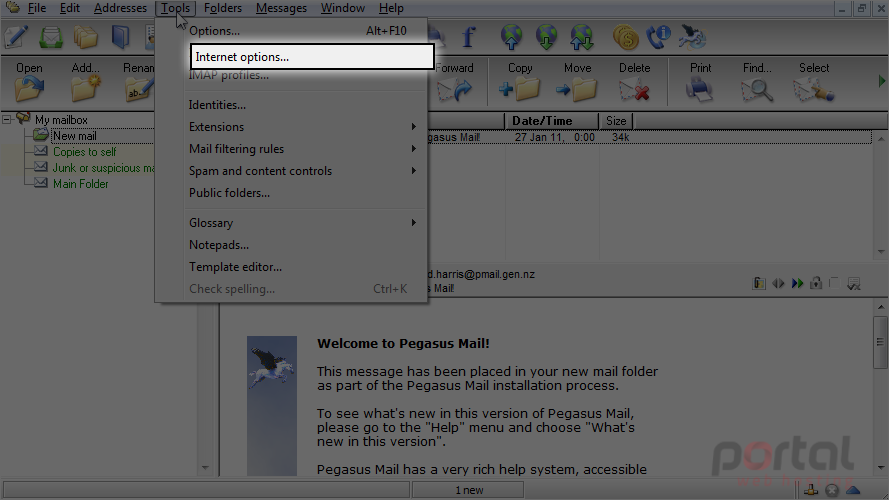Click the blue-green double arrow preview icon

798,283
